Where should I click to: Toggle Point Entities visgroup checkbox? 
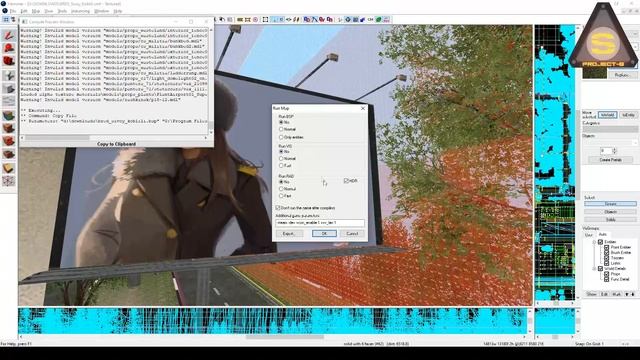tap(607, 247)
